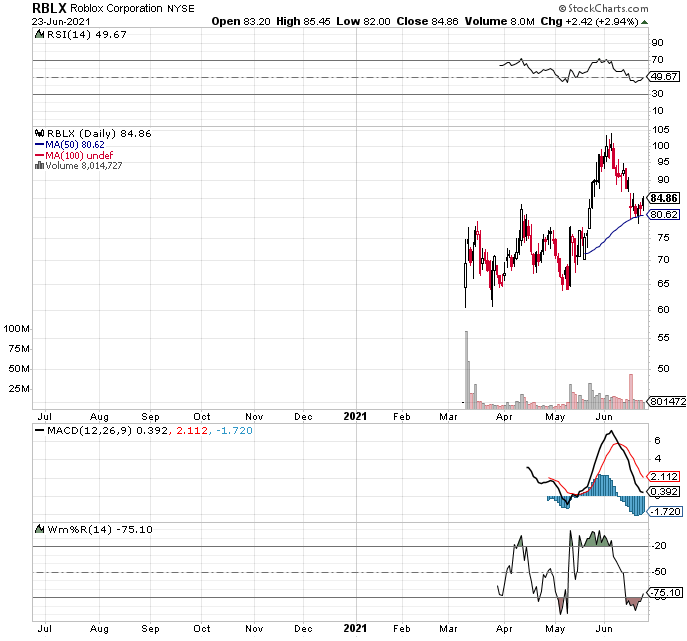687x641 pixels.
Task: Click the -50 Williams %R axis label
Action: pyautogui.click(x=659, y=572)
